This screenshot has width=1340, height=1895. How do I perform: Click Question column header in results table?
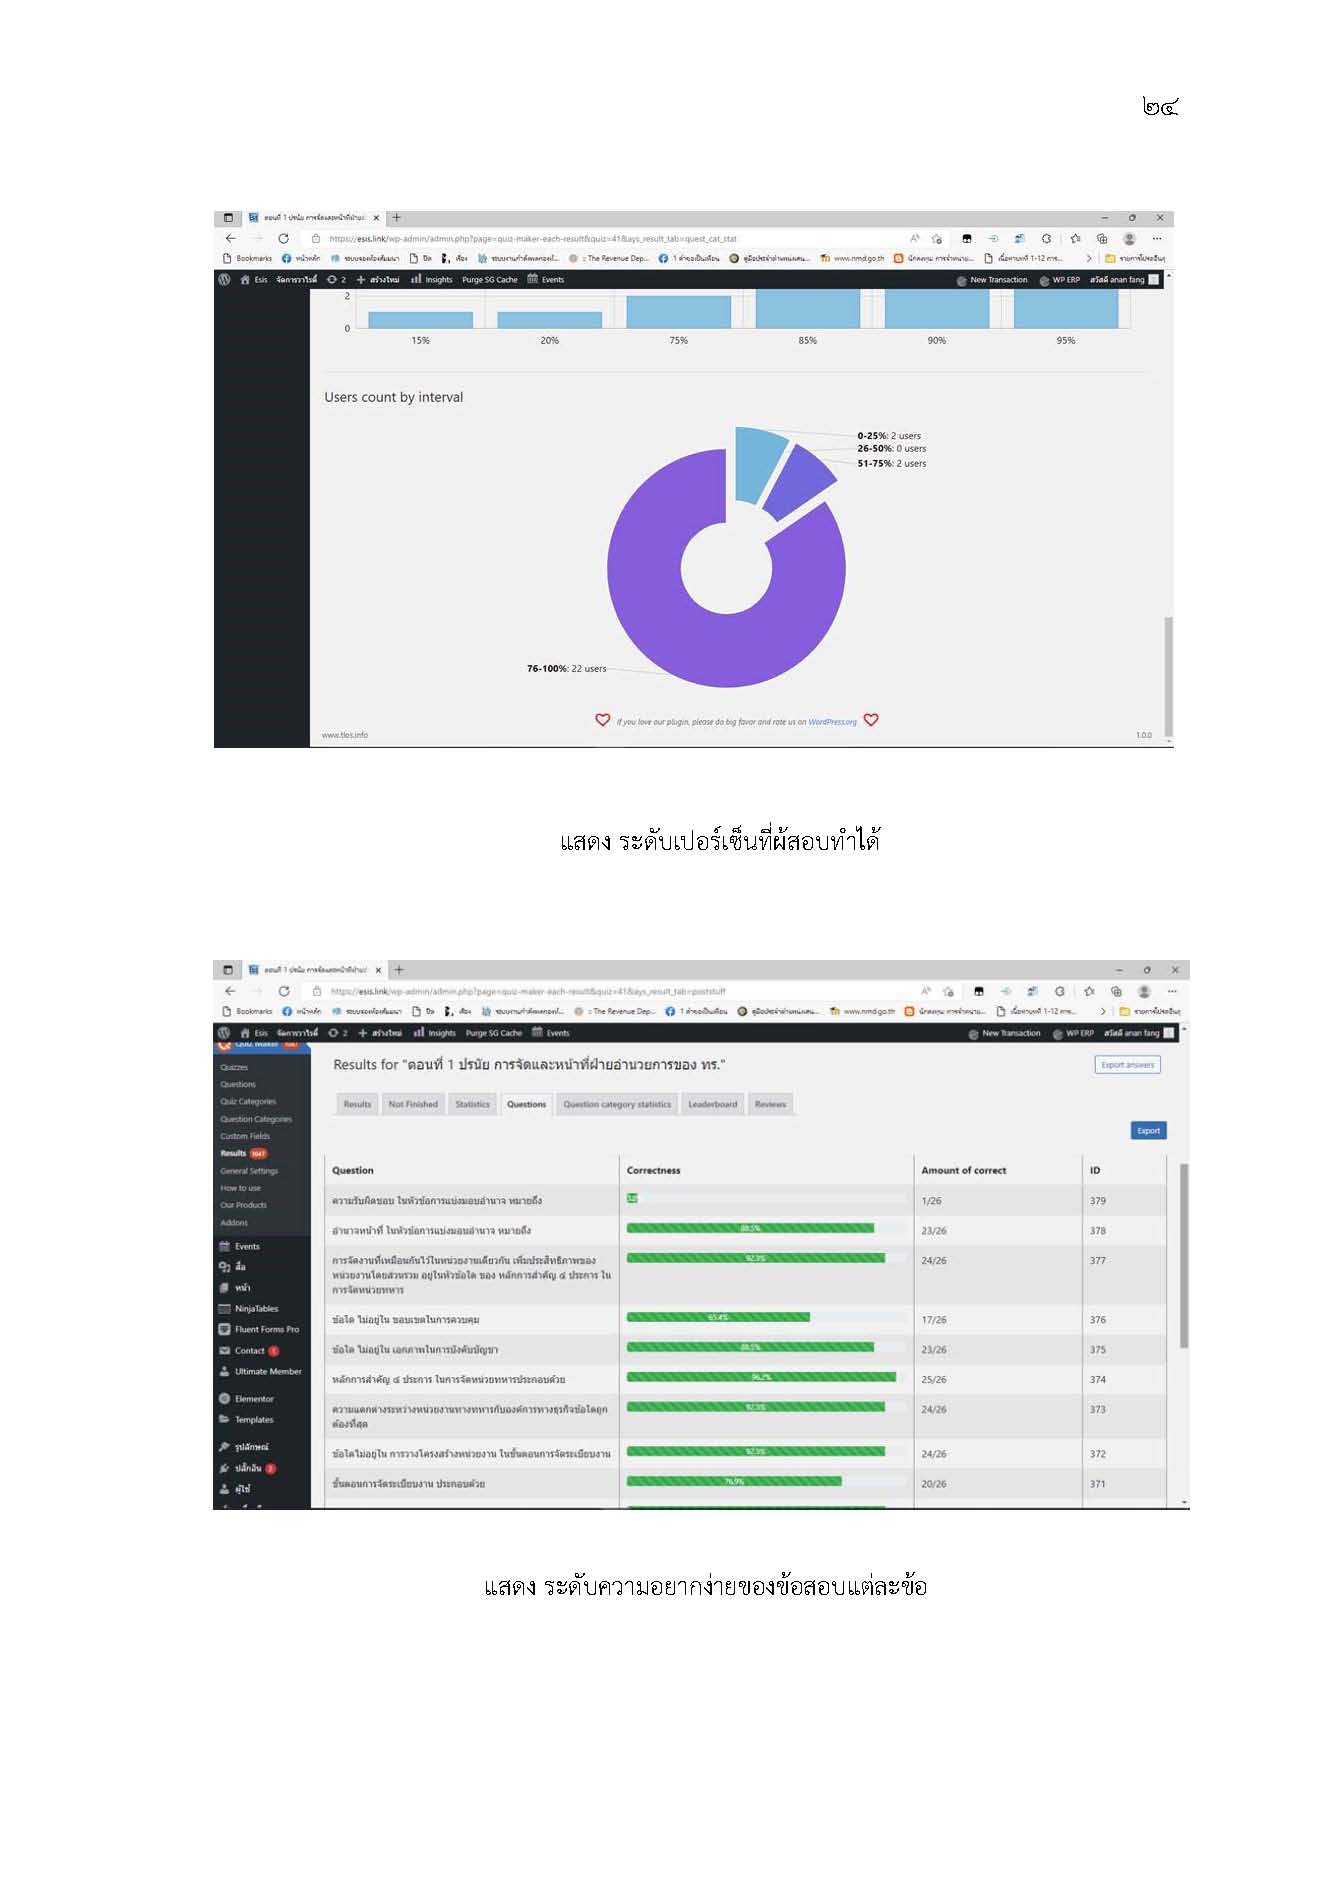[353, 1170]
